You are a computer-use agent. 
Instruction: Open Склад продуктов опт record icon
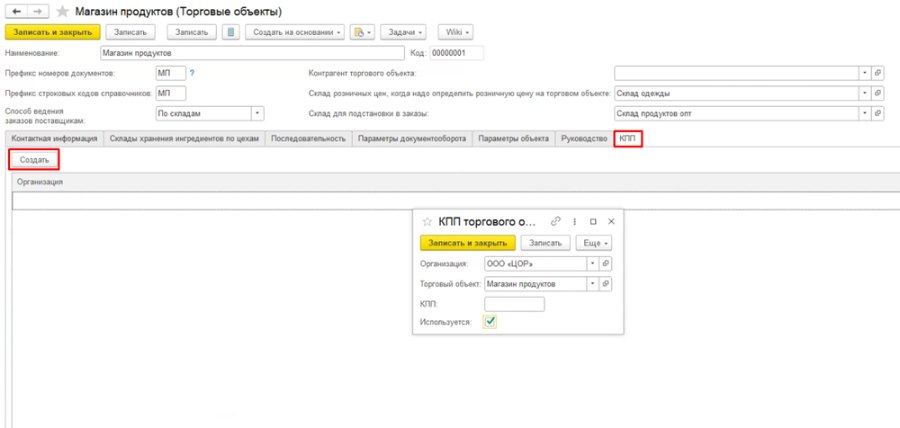[x=878, y=114]
